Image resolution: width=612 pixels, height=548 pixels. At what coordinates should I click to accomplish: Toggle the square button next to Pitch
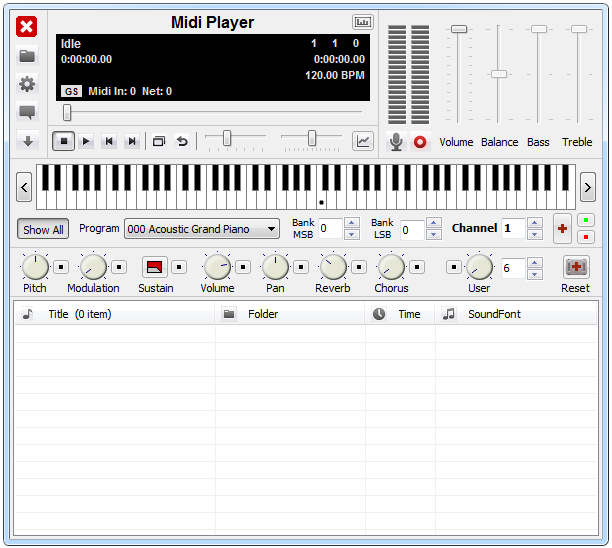(61, 267)
